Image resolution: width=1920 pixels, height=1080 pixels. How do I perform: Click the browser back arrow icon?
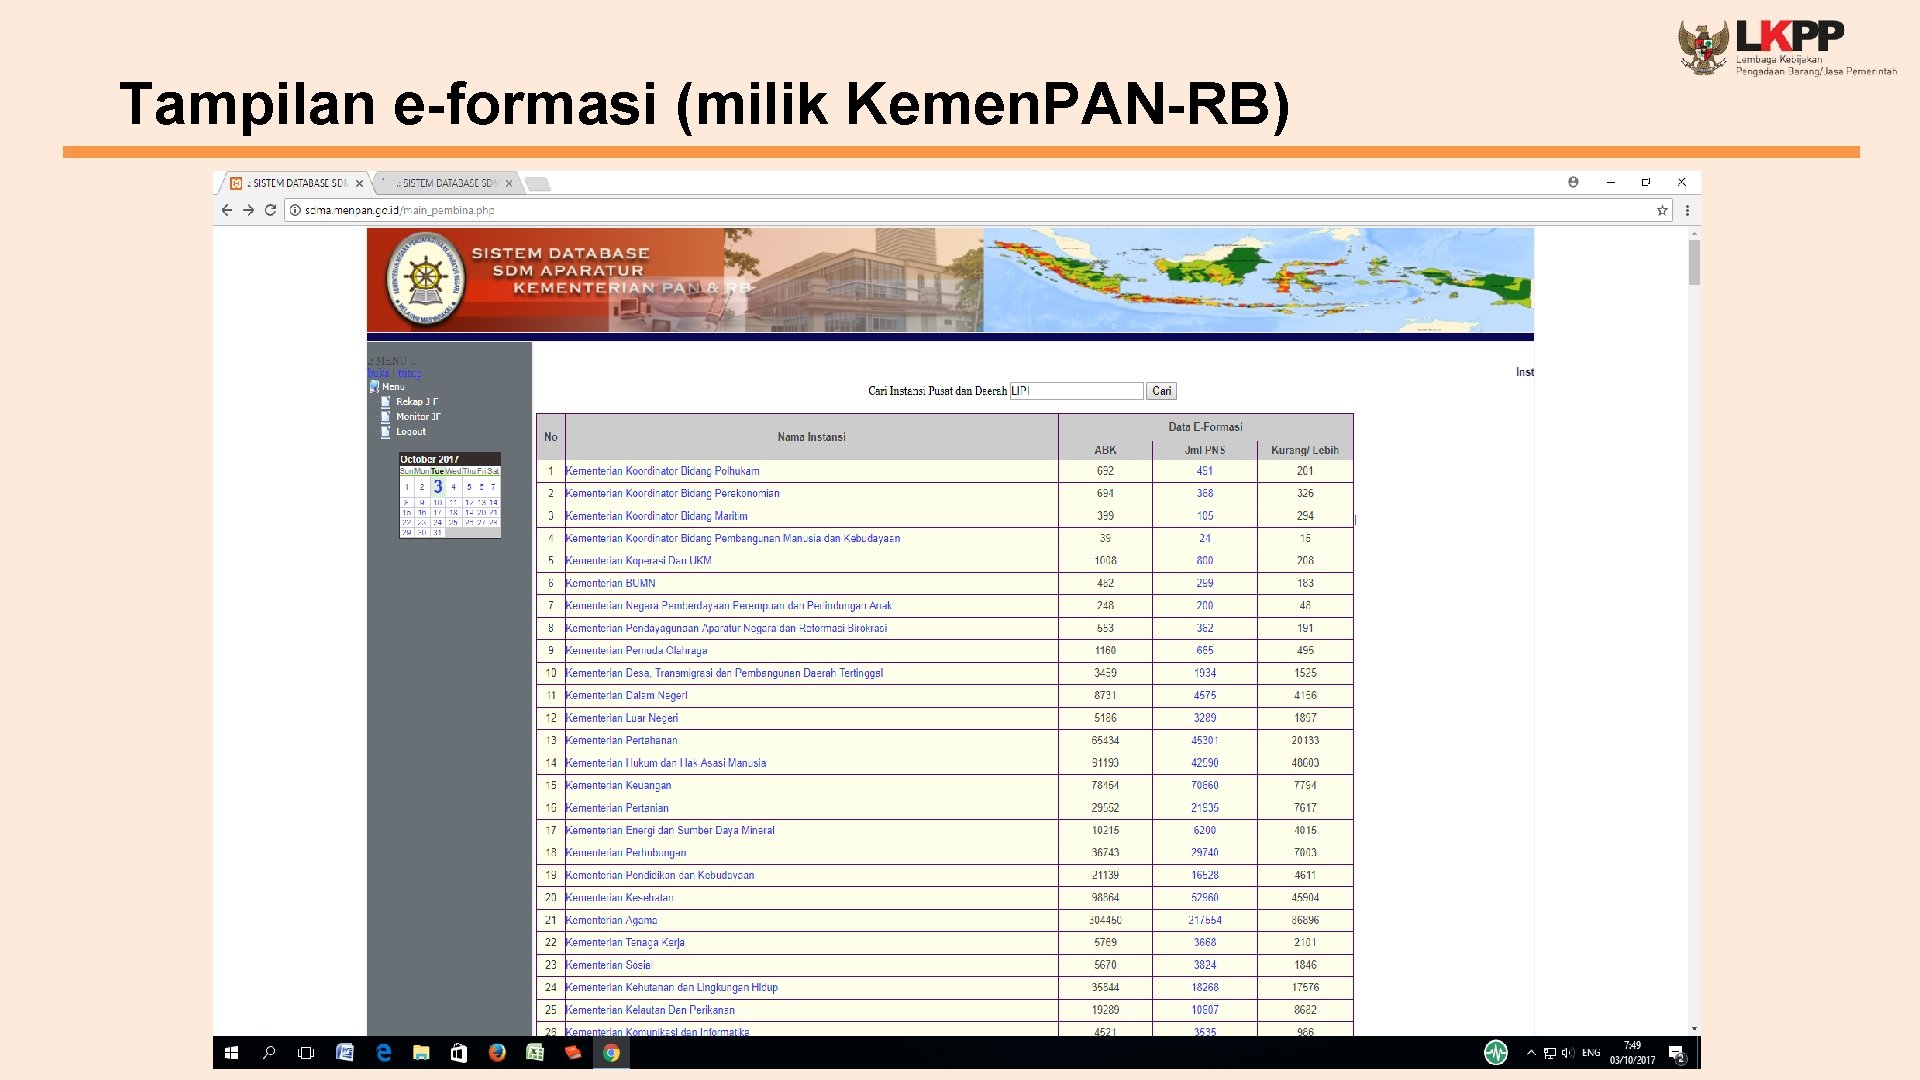[x=226, y=210]
